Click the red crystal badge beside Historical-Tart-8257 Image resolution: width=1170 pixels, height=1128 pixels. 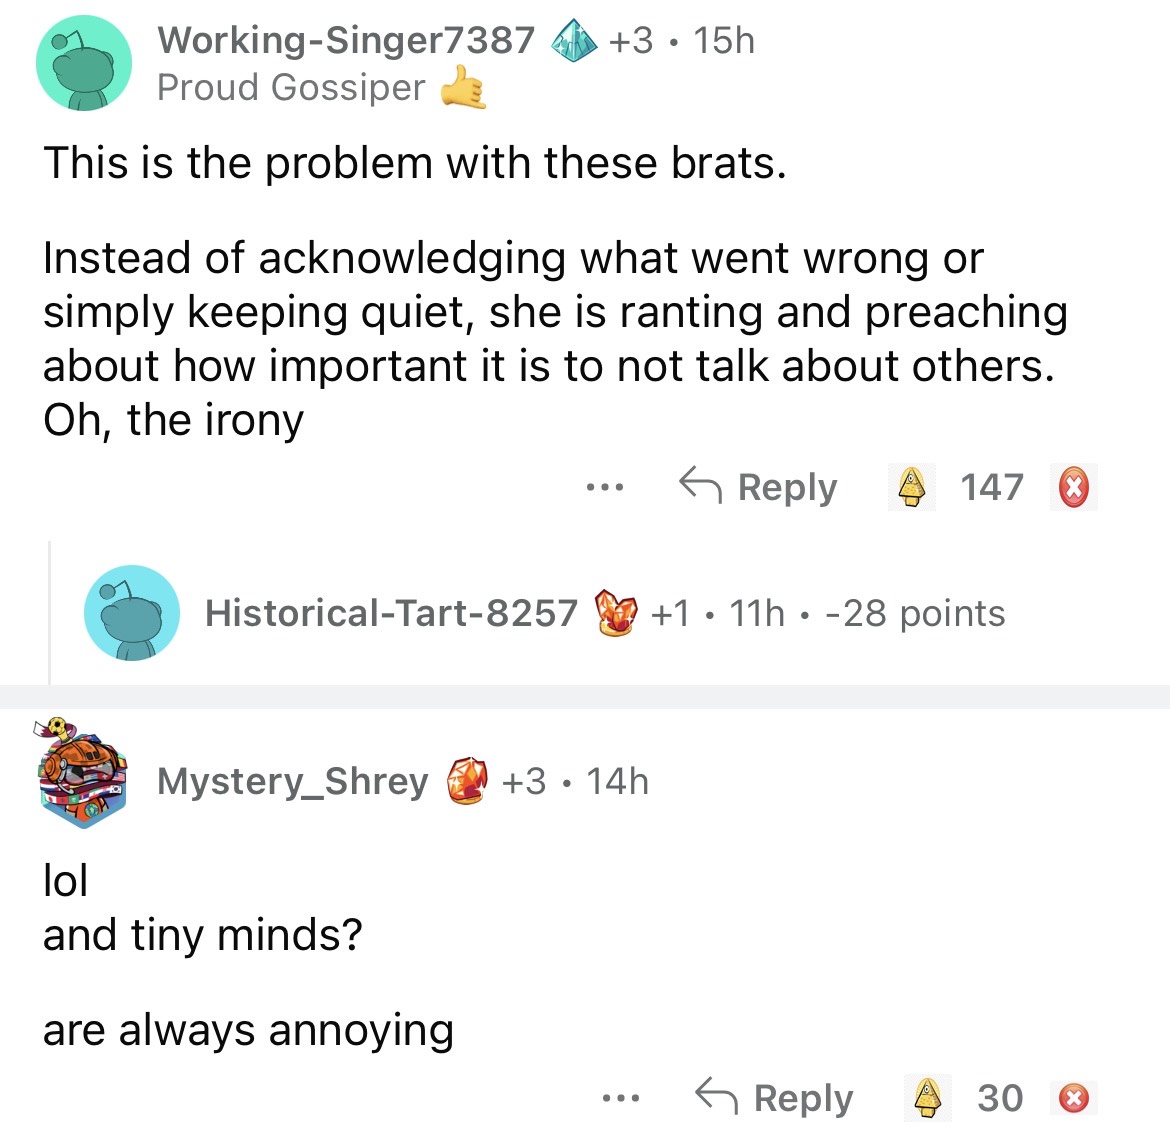615,613
